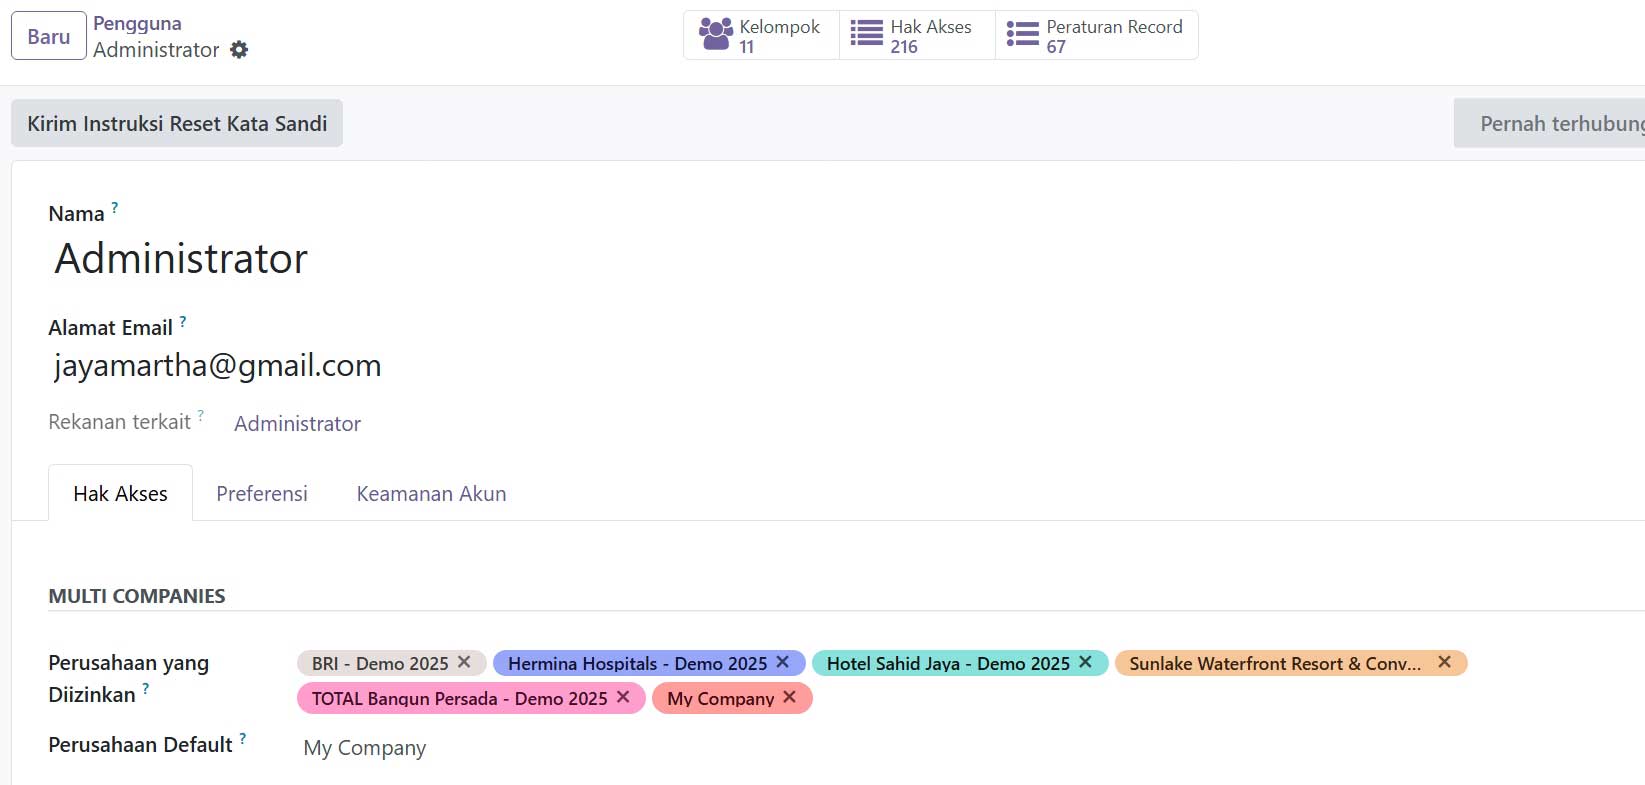Switch to the Preferensi tab
Image resolution: width=1645 pixels, height=785 pixels.
262,494
